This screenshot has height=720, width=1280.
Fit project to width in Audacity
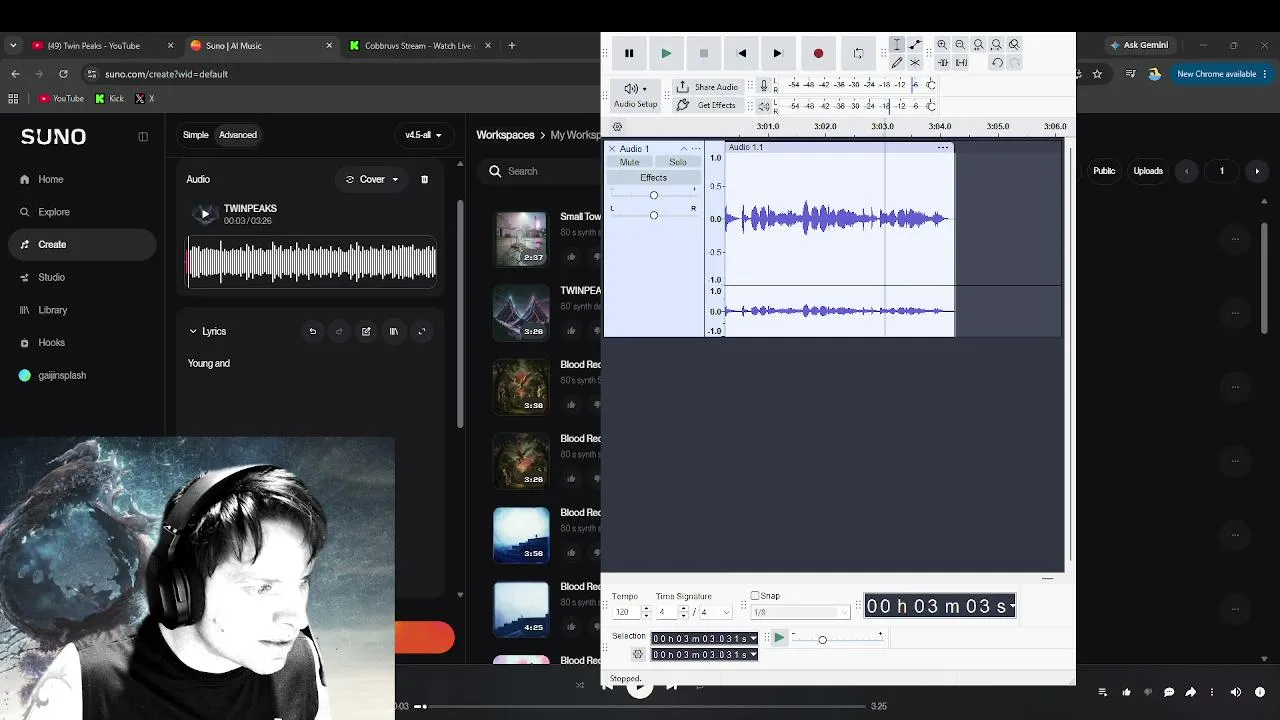pyautogui.click(x=996, y=45)
